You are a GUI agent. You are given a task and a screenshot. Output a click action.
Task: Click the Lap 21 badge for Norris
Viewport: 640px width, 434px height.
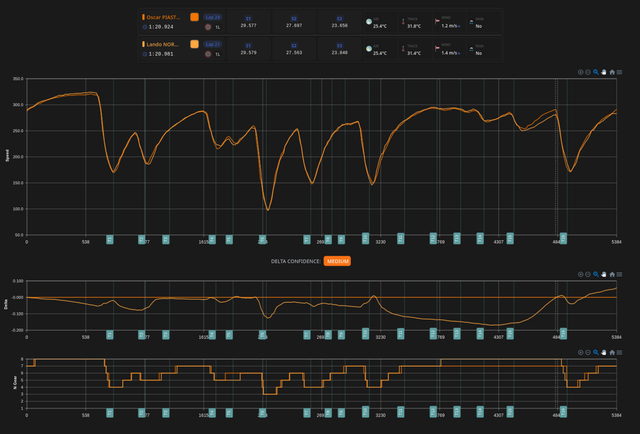(213, 44)
